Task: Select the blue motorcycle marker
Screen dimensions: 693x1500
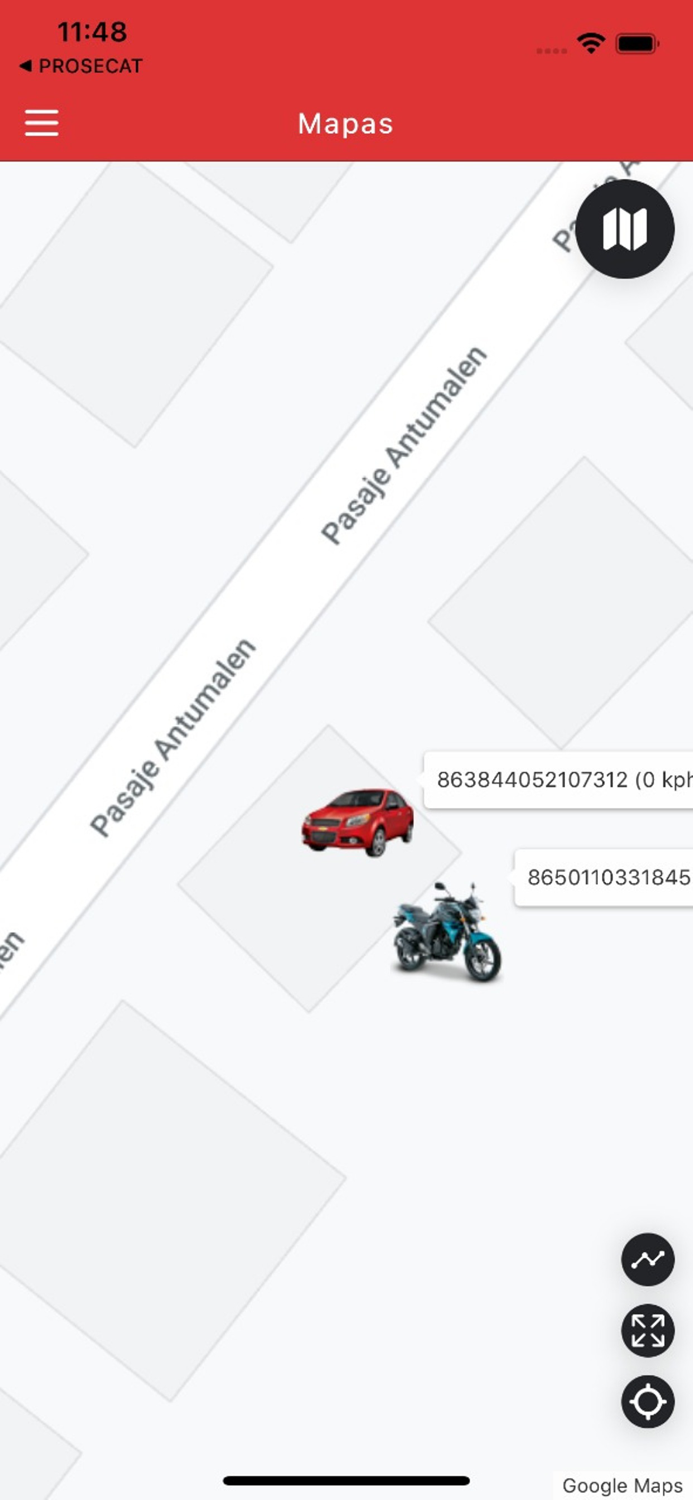Action: [x=446, y=931]
